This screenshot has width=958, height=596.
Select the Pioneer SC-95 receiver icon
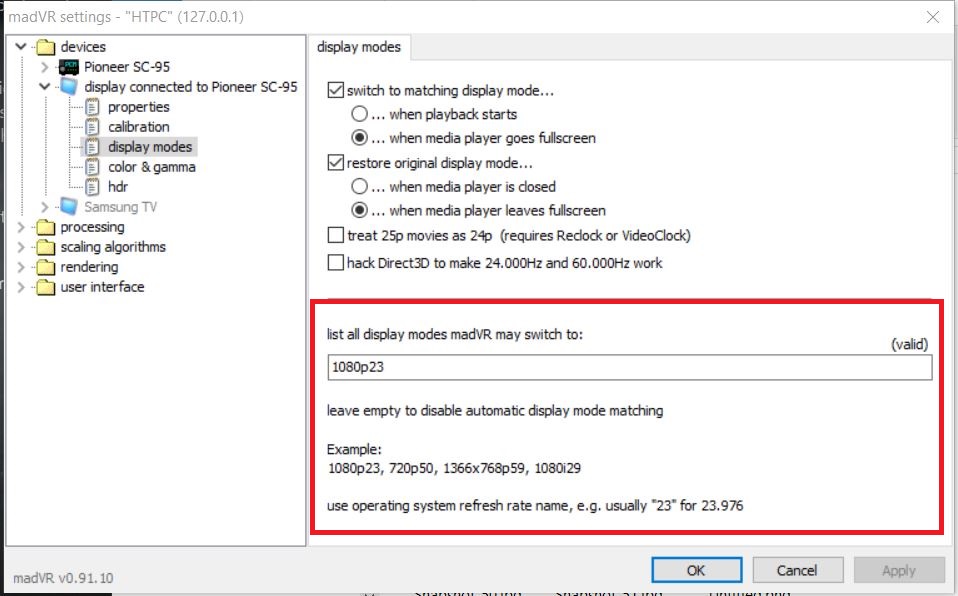68,66
